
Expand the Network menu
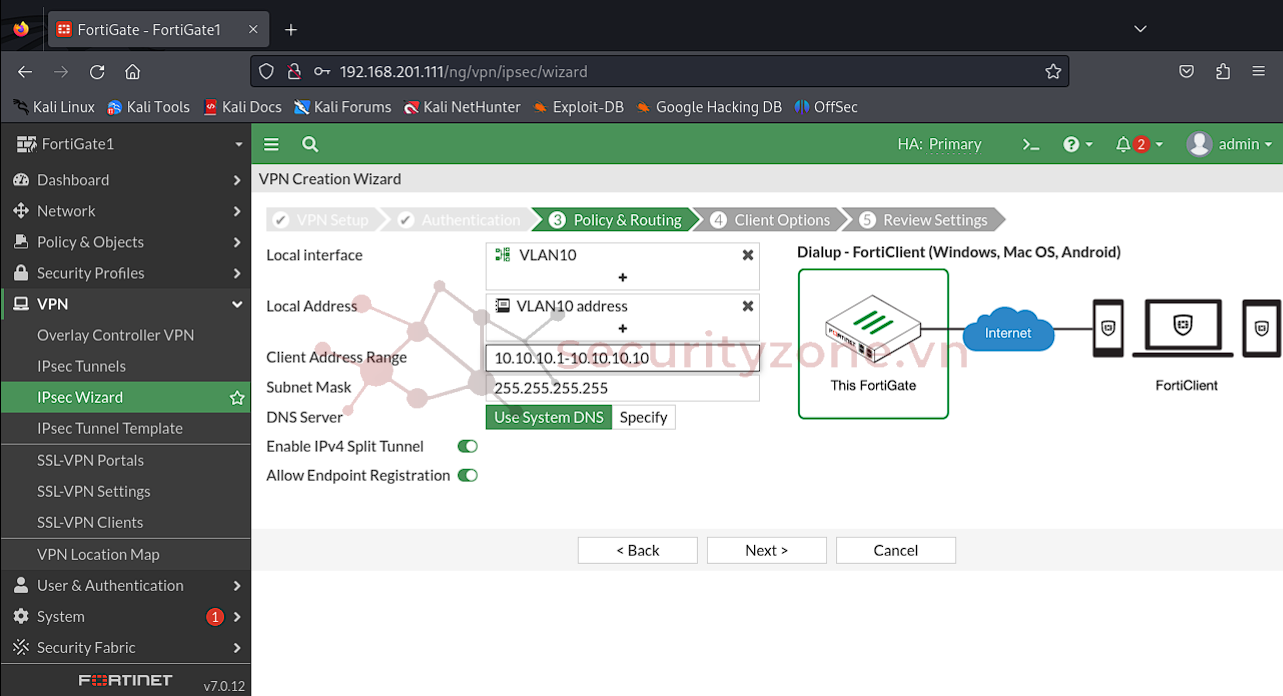[x=126, y=211]
